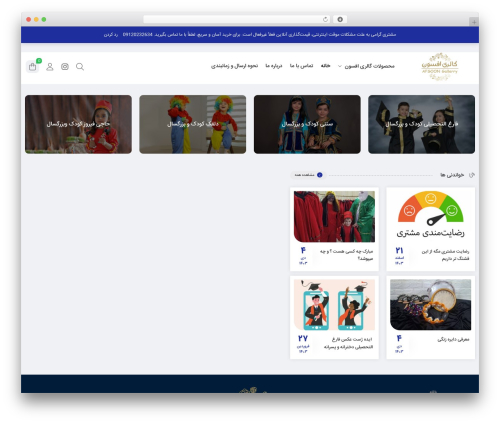500x423 pixels.
Task: Open the customer satisfaction gauge article image
Action: pyautogui.click(x=430, y=216)
